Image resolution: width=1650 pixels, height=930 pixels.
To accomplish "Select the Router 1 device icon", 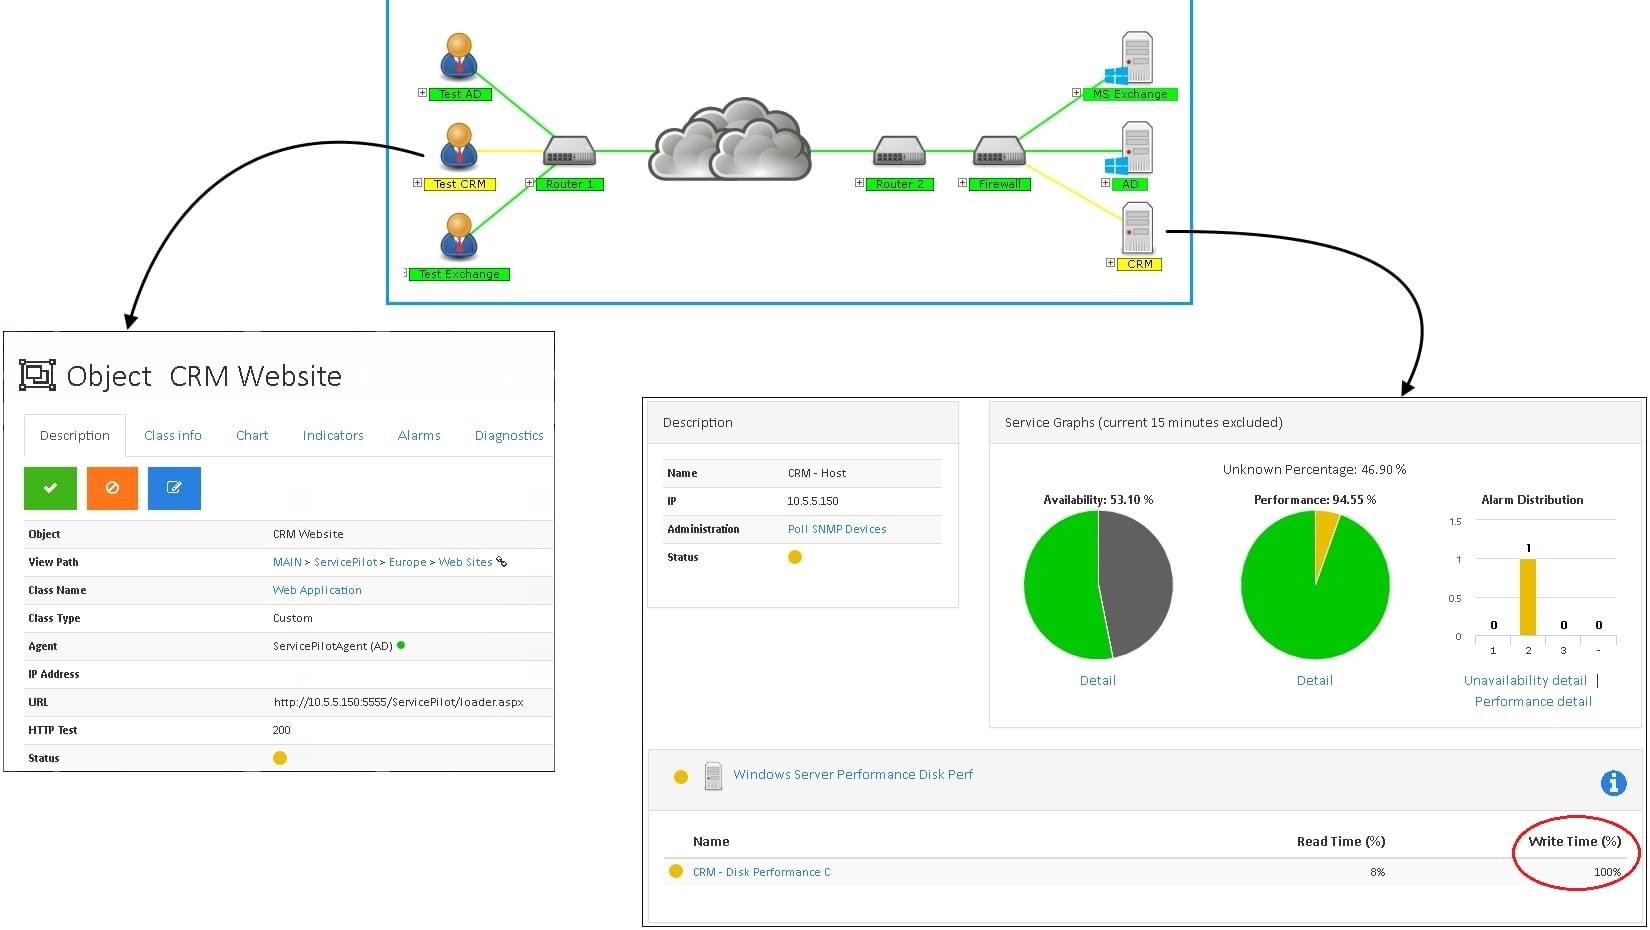I will click(569, 152).
